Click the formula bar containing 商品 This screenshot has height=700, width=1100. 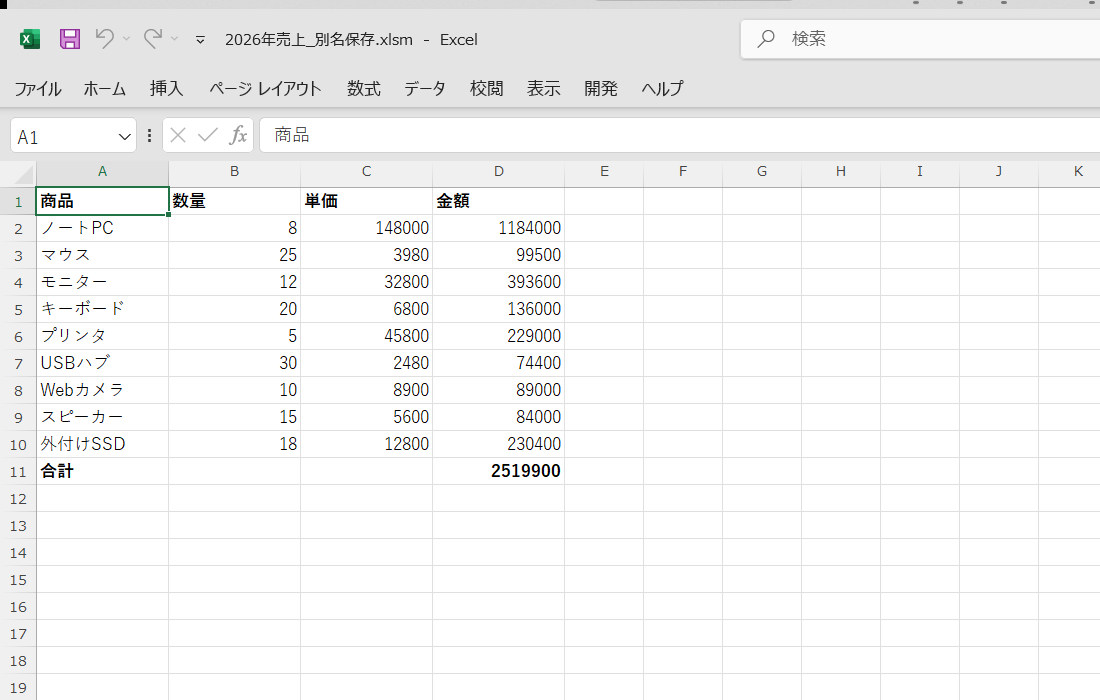(x=679, y=135)
